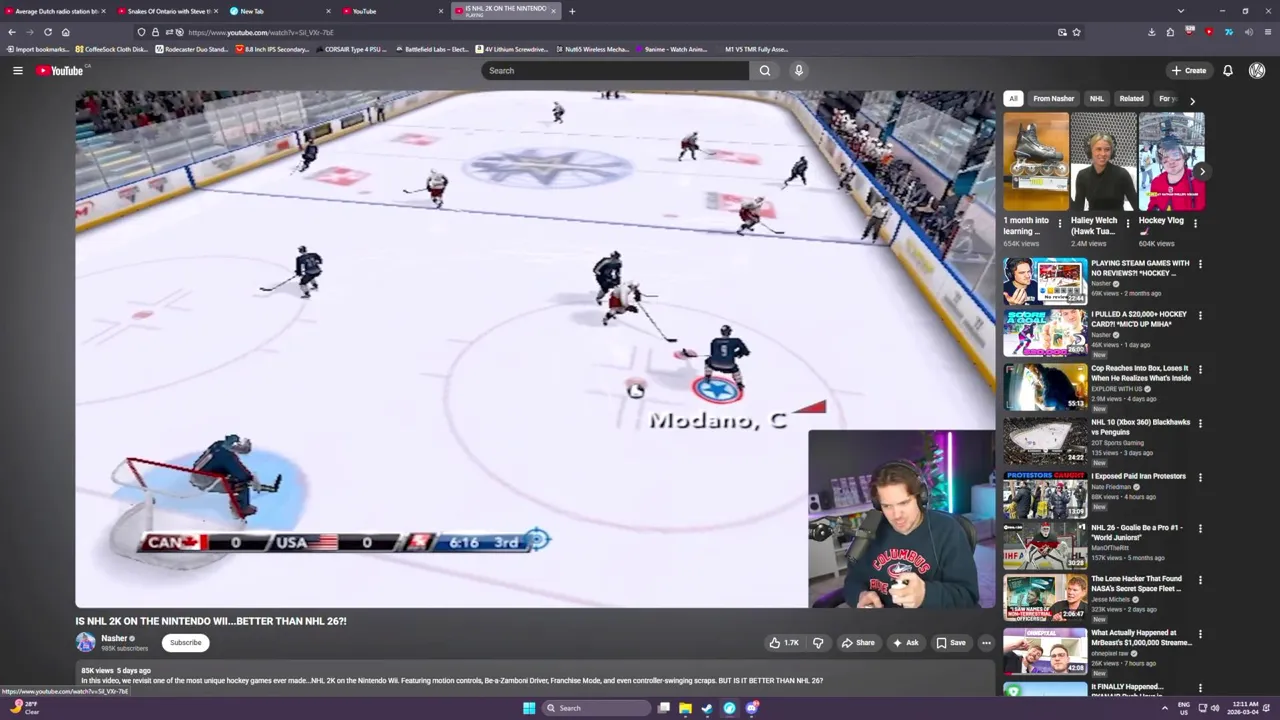Switch to Snakes Of Ontario tab
Viewport: 1280px width, 720px height.
coord(167,11)
